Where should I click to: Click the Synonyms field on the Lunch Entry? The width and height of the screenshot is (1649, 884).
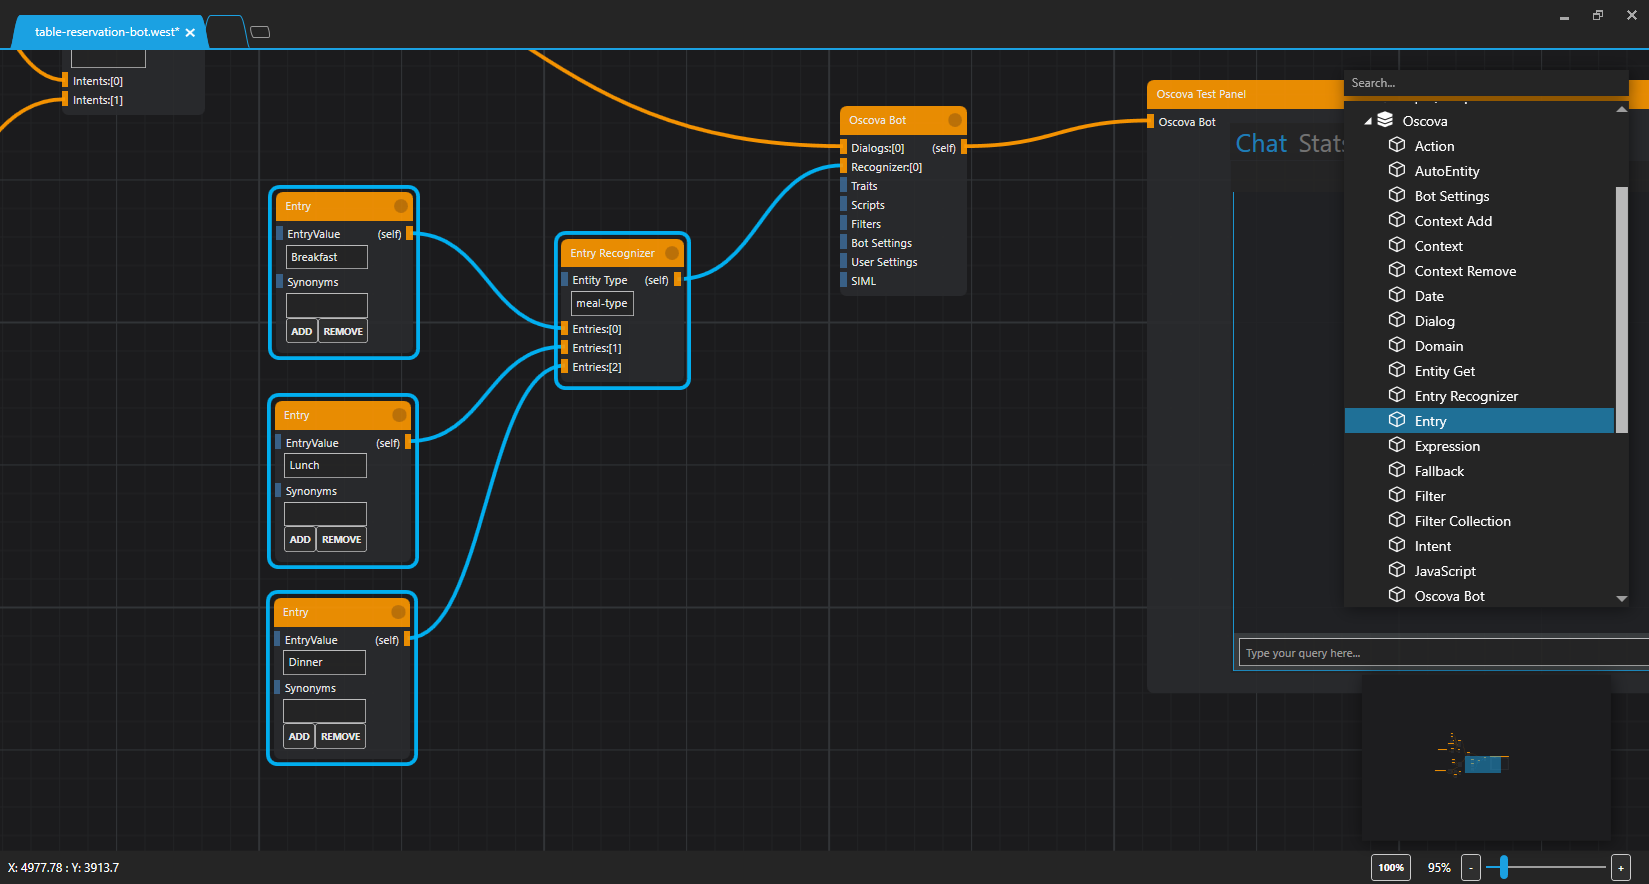[x=325, y=514]
